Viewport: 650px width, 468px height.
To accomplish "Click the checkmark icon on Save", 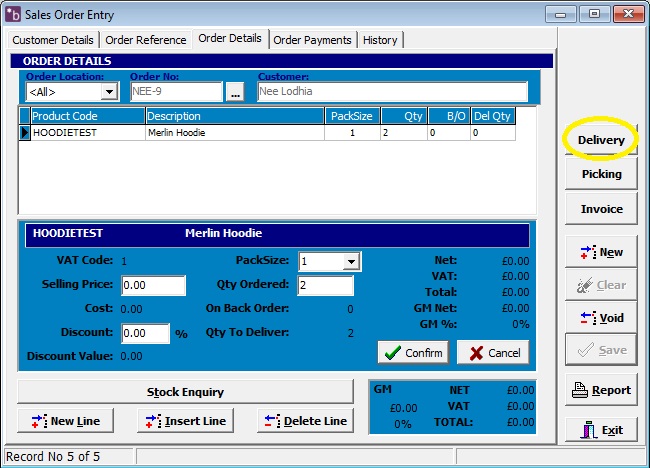I will [x=586, y=350].
